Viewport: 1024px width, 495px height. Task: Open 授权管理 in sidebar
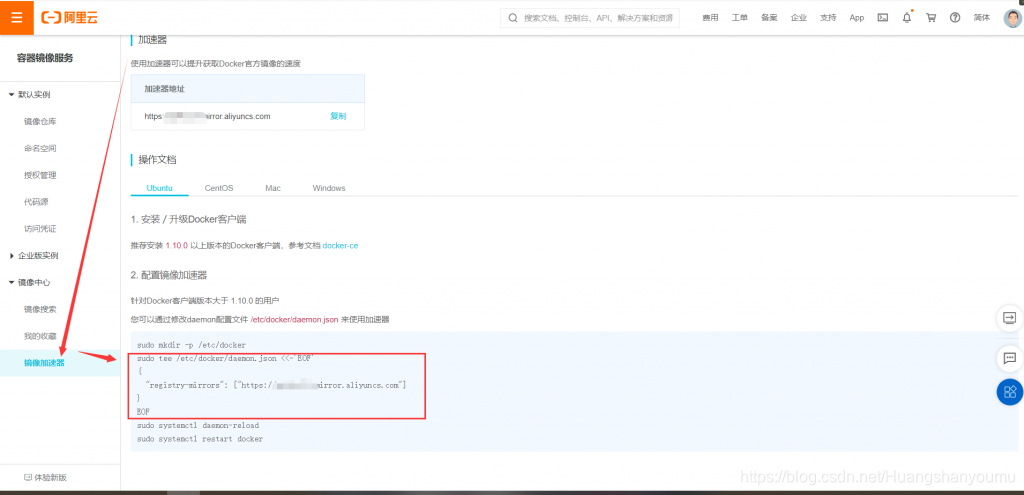[x=40, y=175]
